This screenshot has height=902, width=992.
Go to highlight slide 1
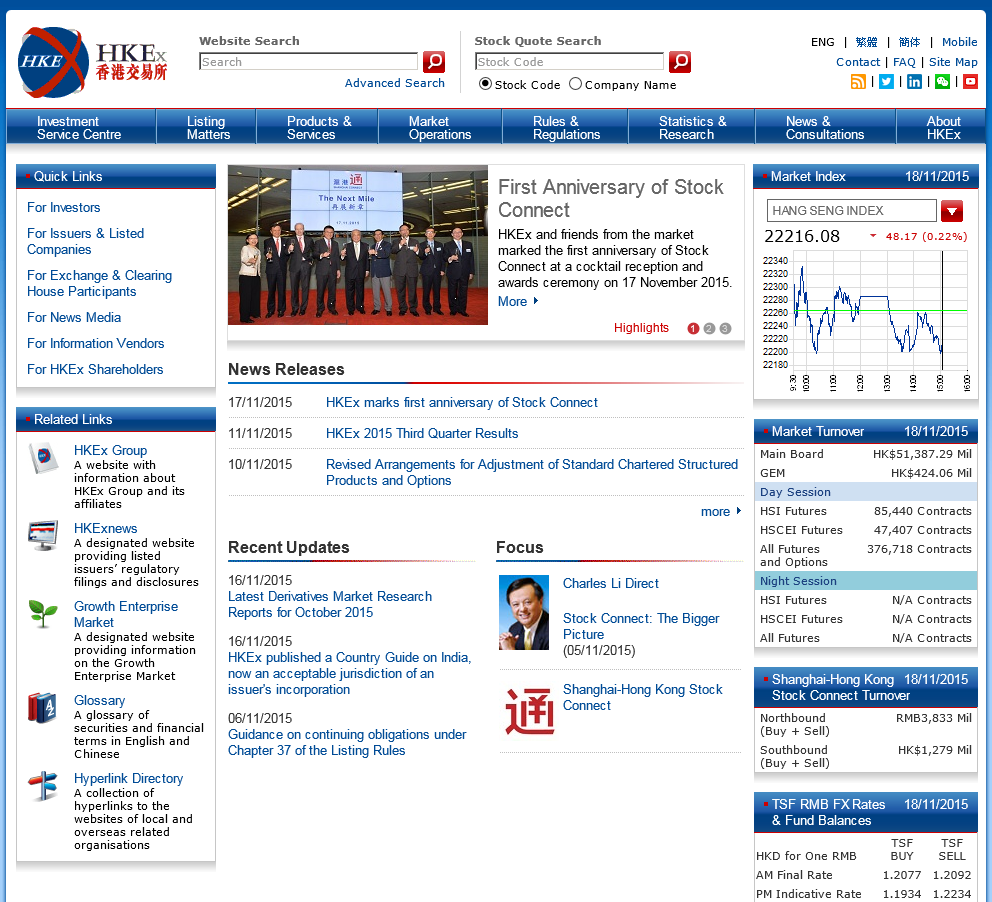click(693, 328)
